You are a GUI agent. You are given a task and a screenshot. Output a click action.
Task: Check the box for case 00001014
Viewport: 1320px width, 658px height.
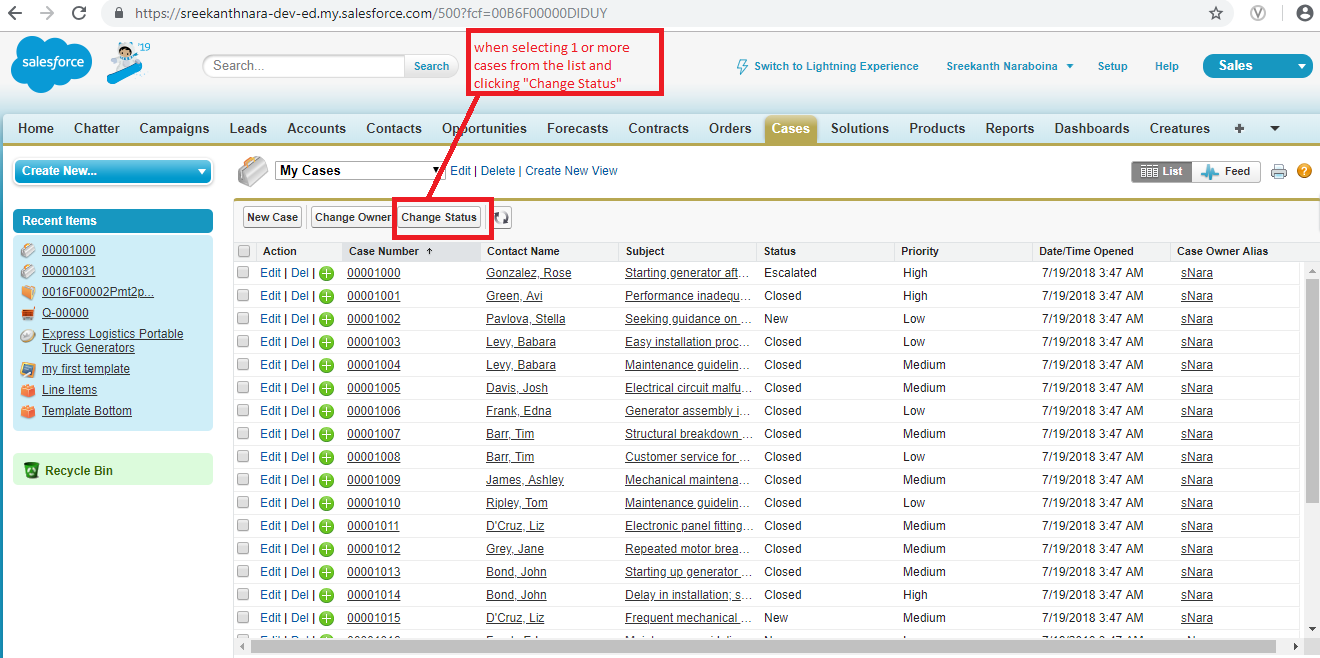point(244,595)
